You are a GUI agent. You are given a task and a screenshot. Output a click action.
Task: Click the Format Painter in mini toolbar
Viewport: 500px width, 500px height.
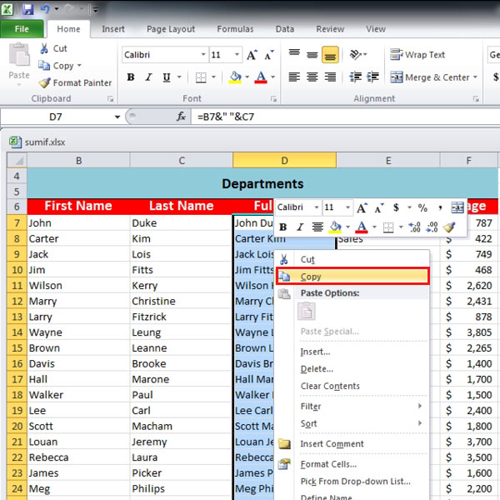(x=449, y=227)
